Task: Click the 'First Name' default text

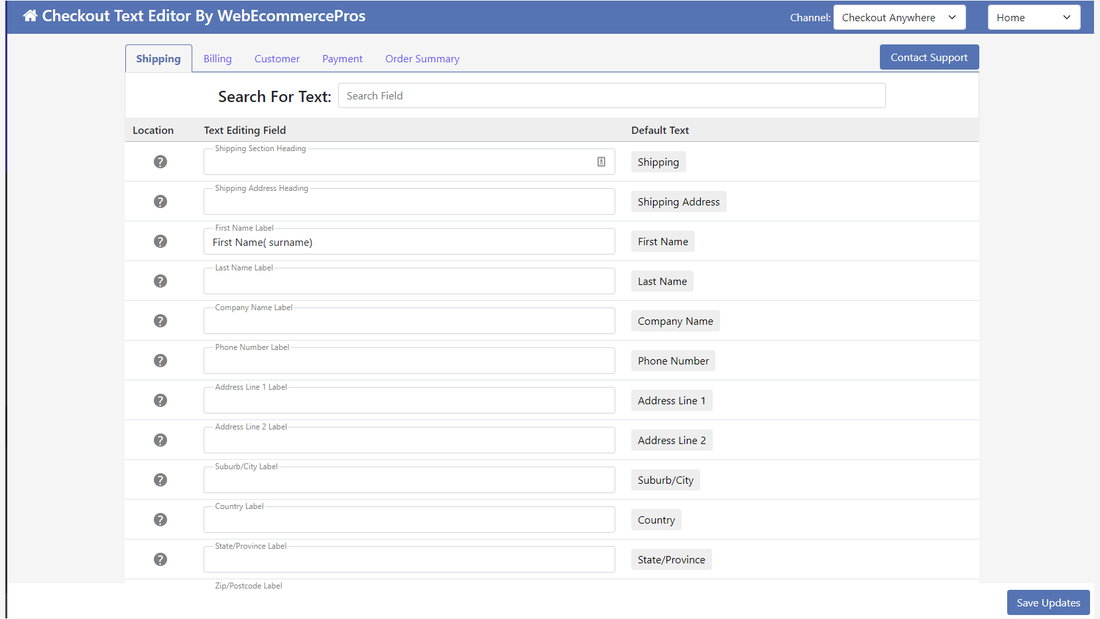Action: [663, 241]
